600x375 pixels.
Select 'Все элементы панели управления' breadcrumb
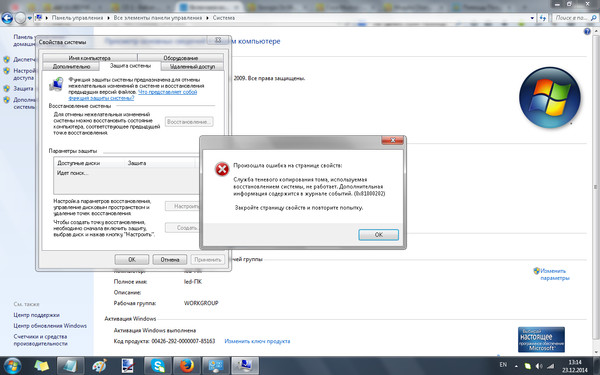(158, 18)
